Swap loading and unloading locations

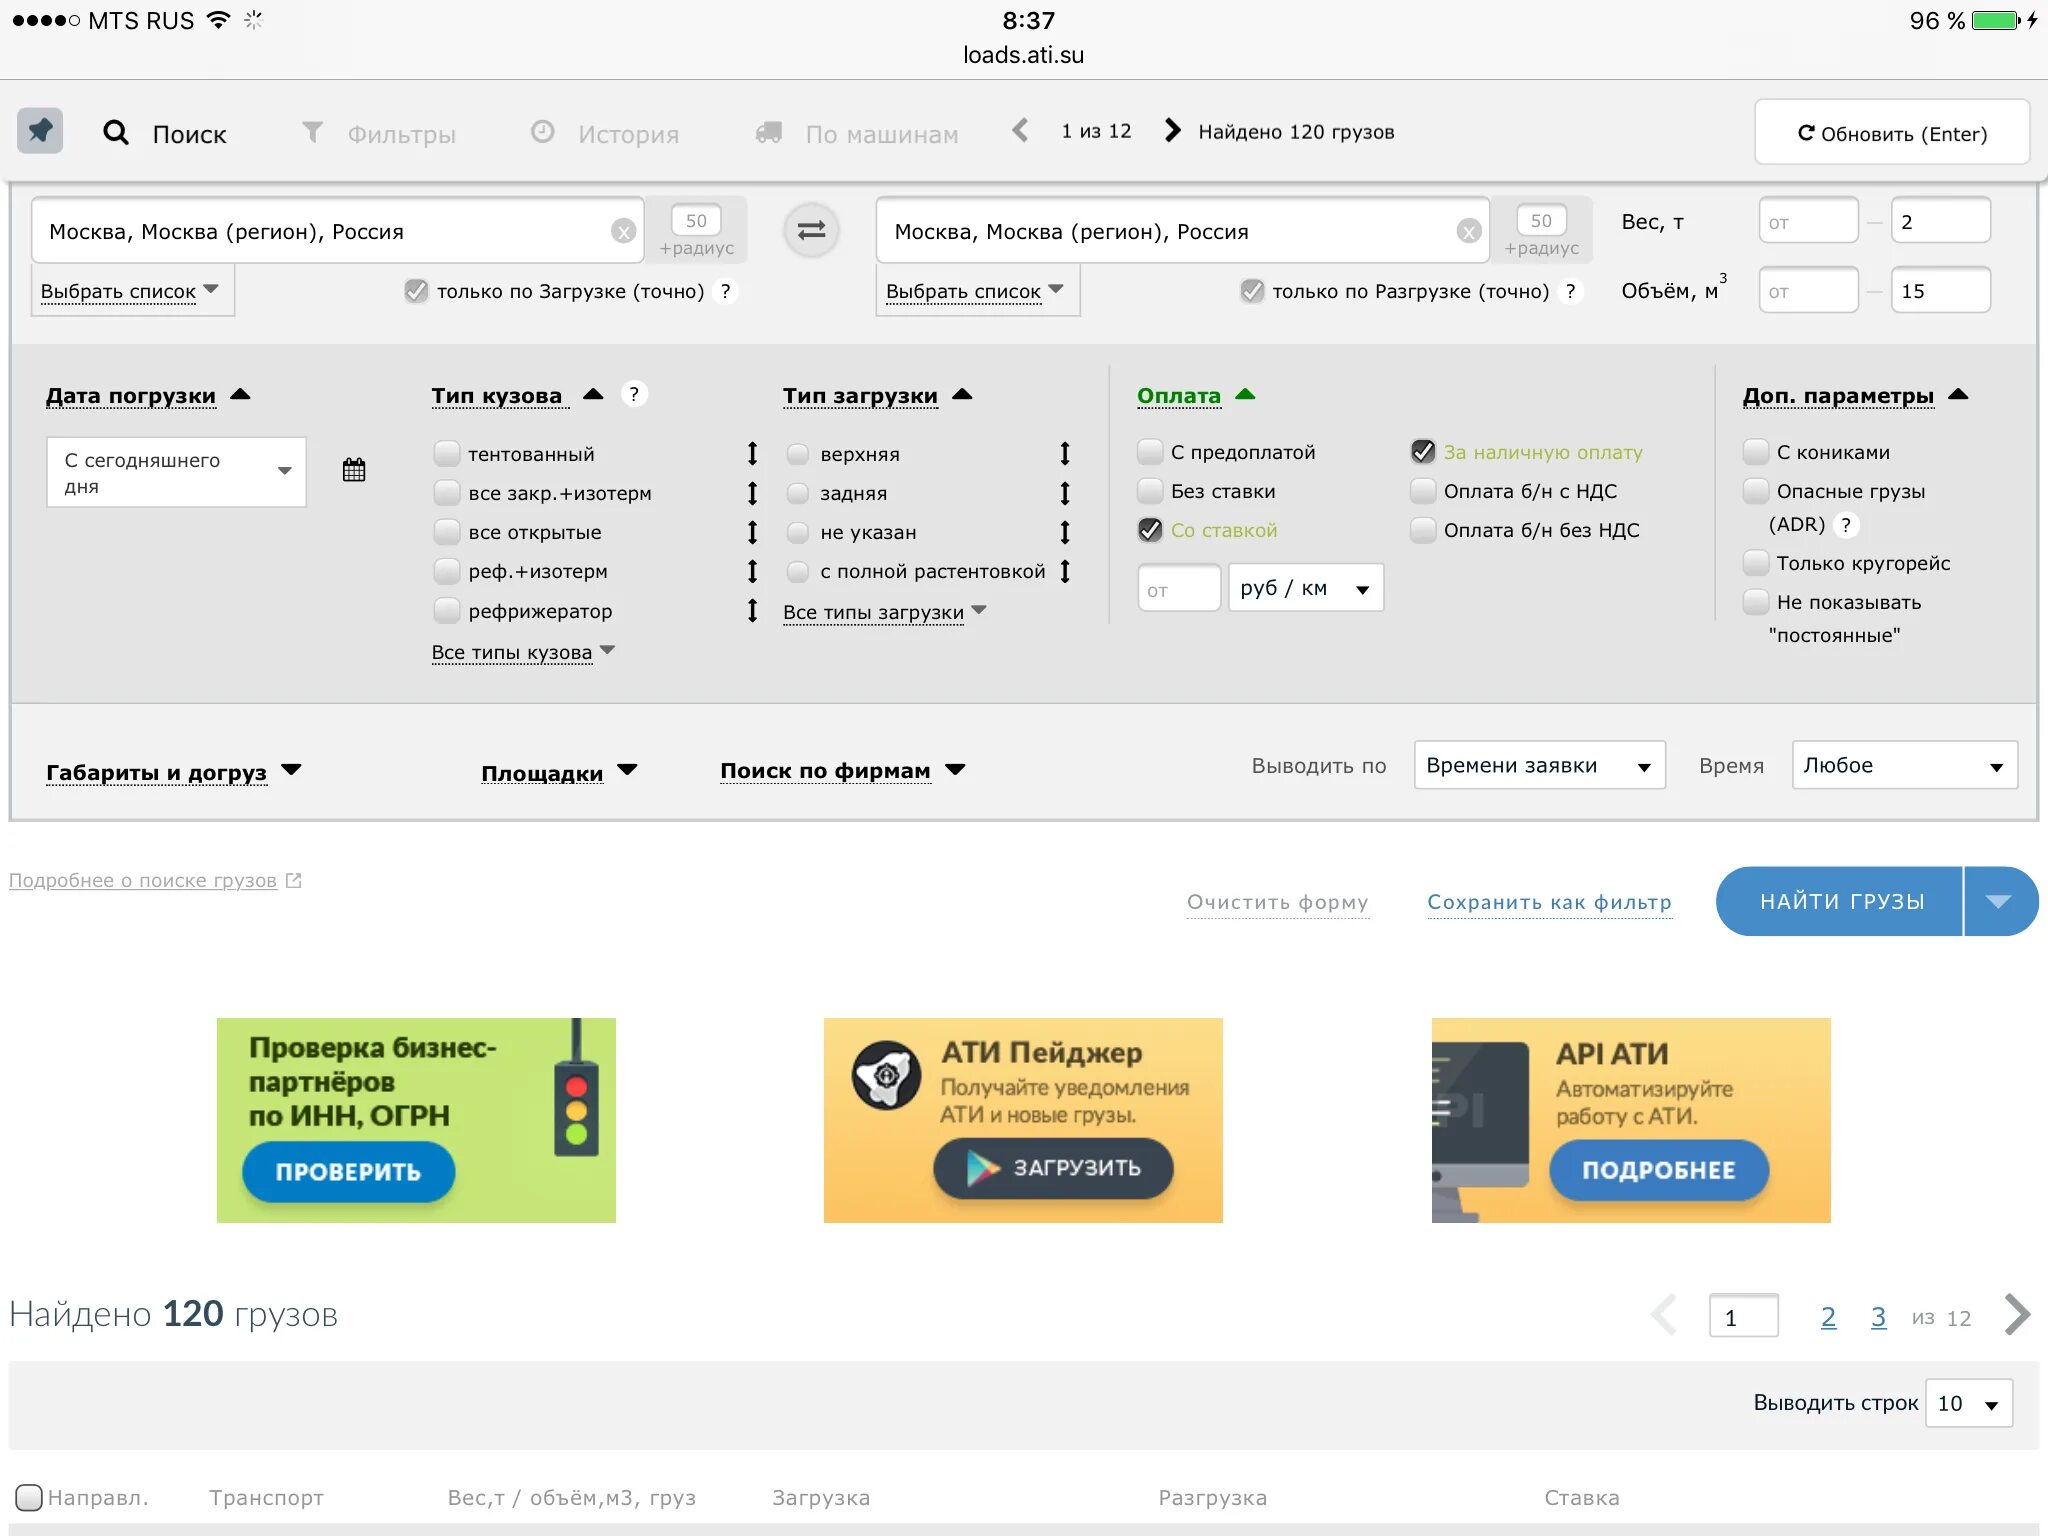811,231
